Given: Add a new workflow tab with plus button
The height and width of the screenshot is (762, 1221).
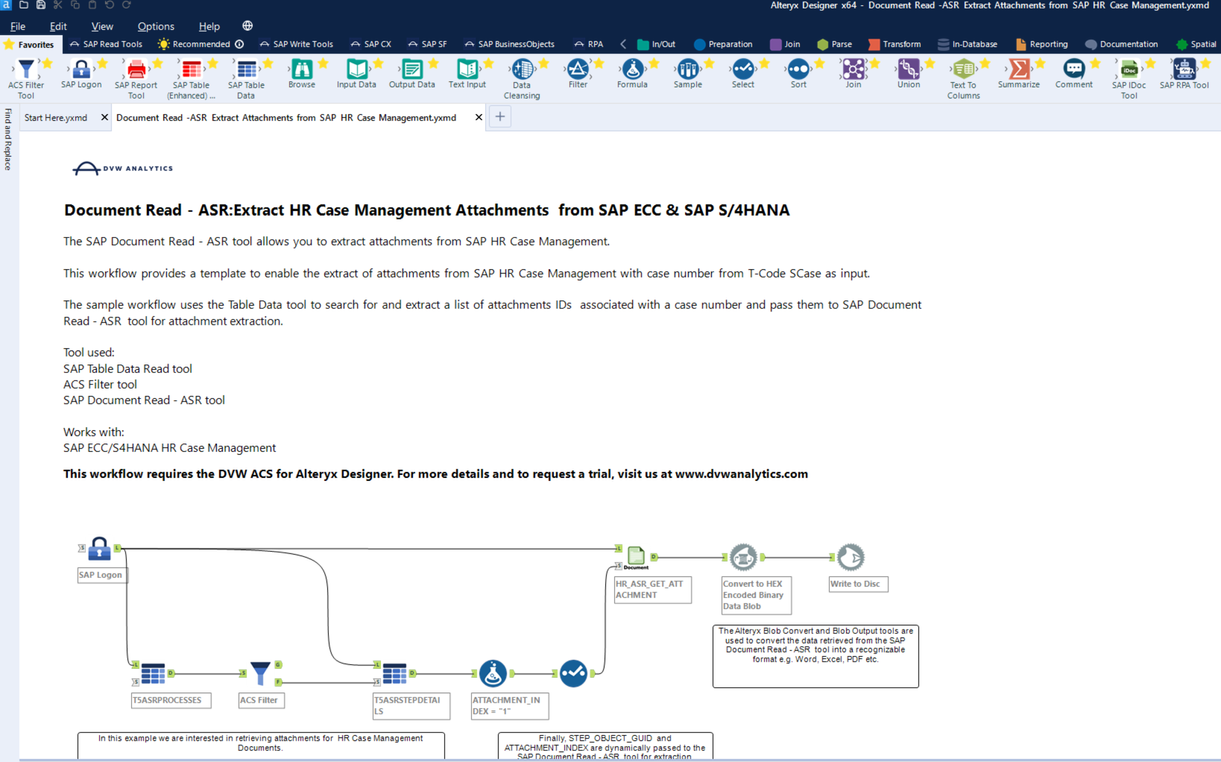Looking at the screenshot, I should 500,117.
